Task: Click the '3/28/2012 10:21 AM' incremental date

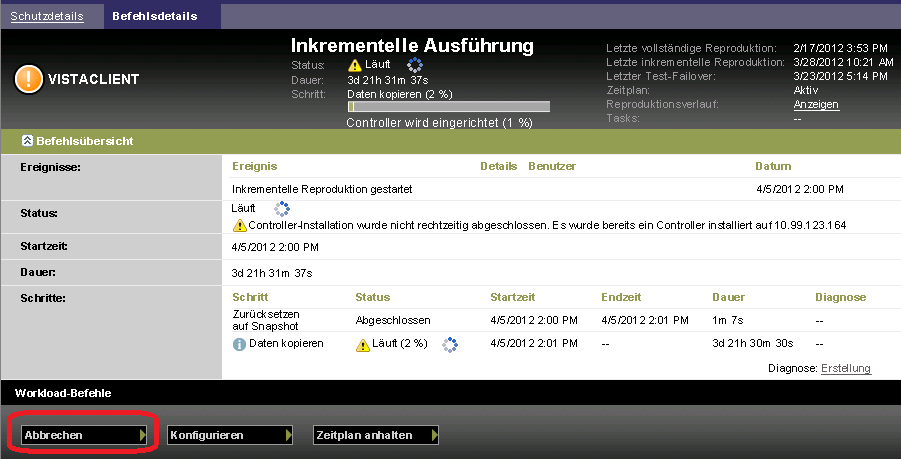Action: pyautogui.click(x=843, y=62)
